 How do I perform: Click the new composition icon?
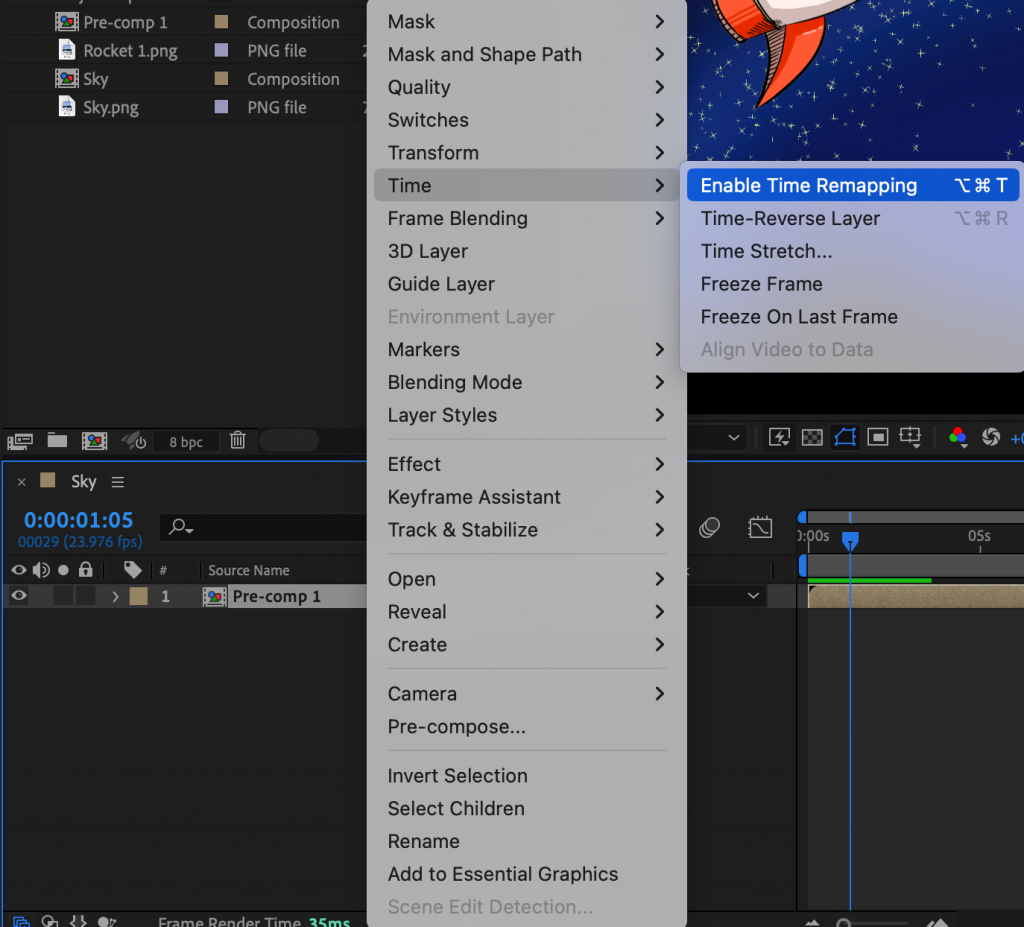[x=94, y=441]
